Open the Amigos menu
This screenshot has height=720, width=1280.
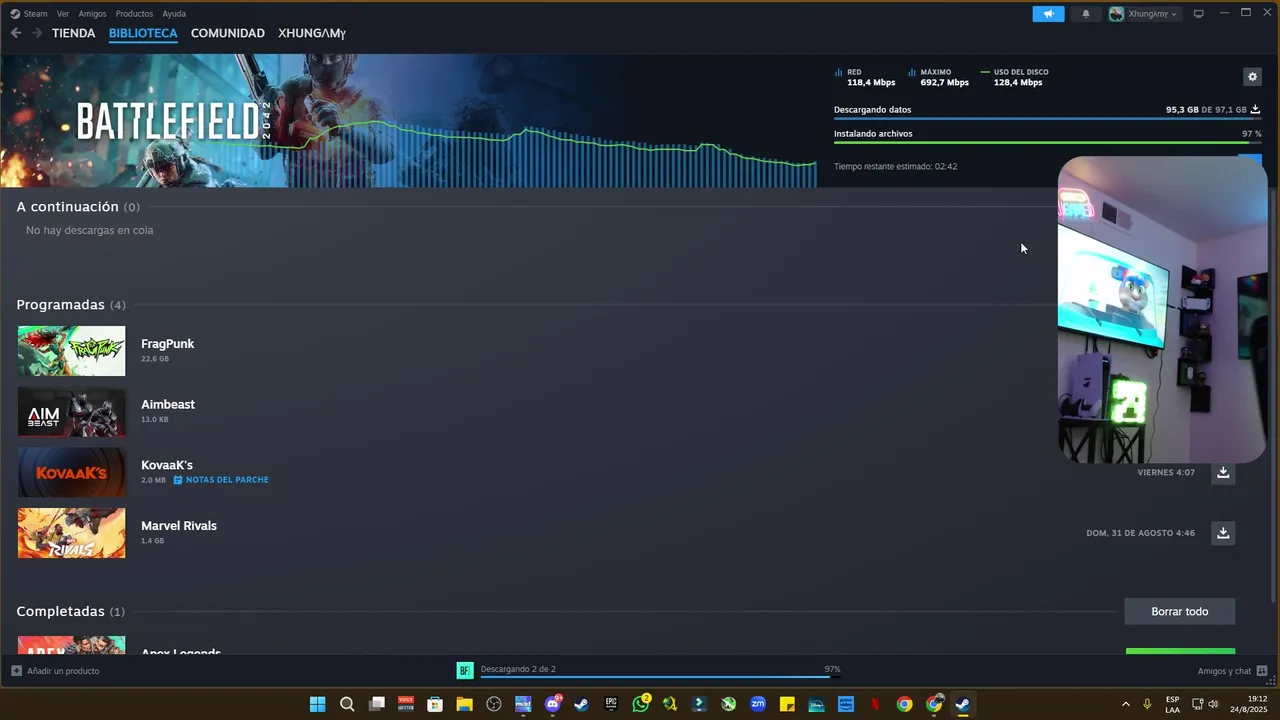[92, 14]
